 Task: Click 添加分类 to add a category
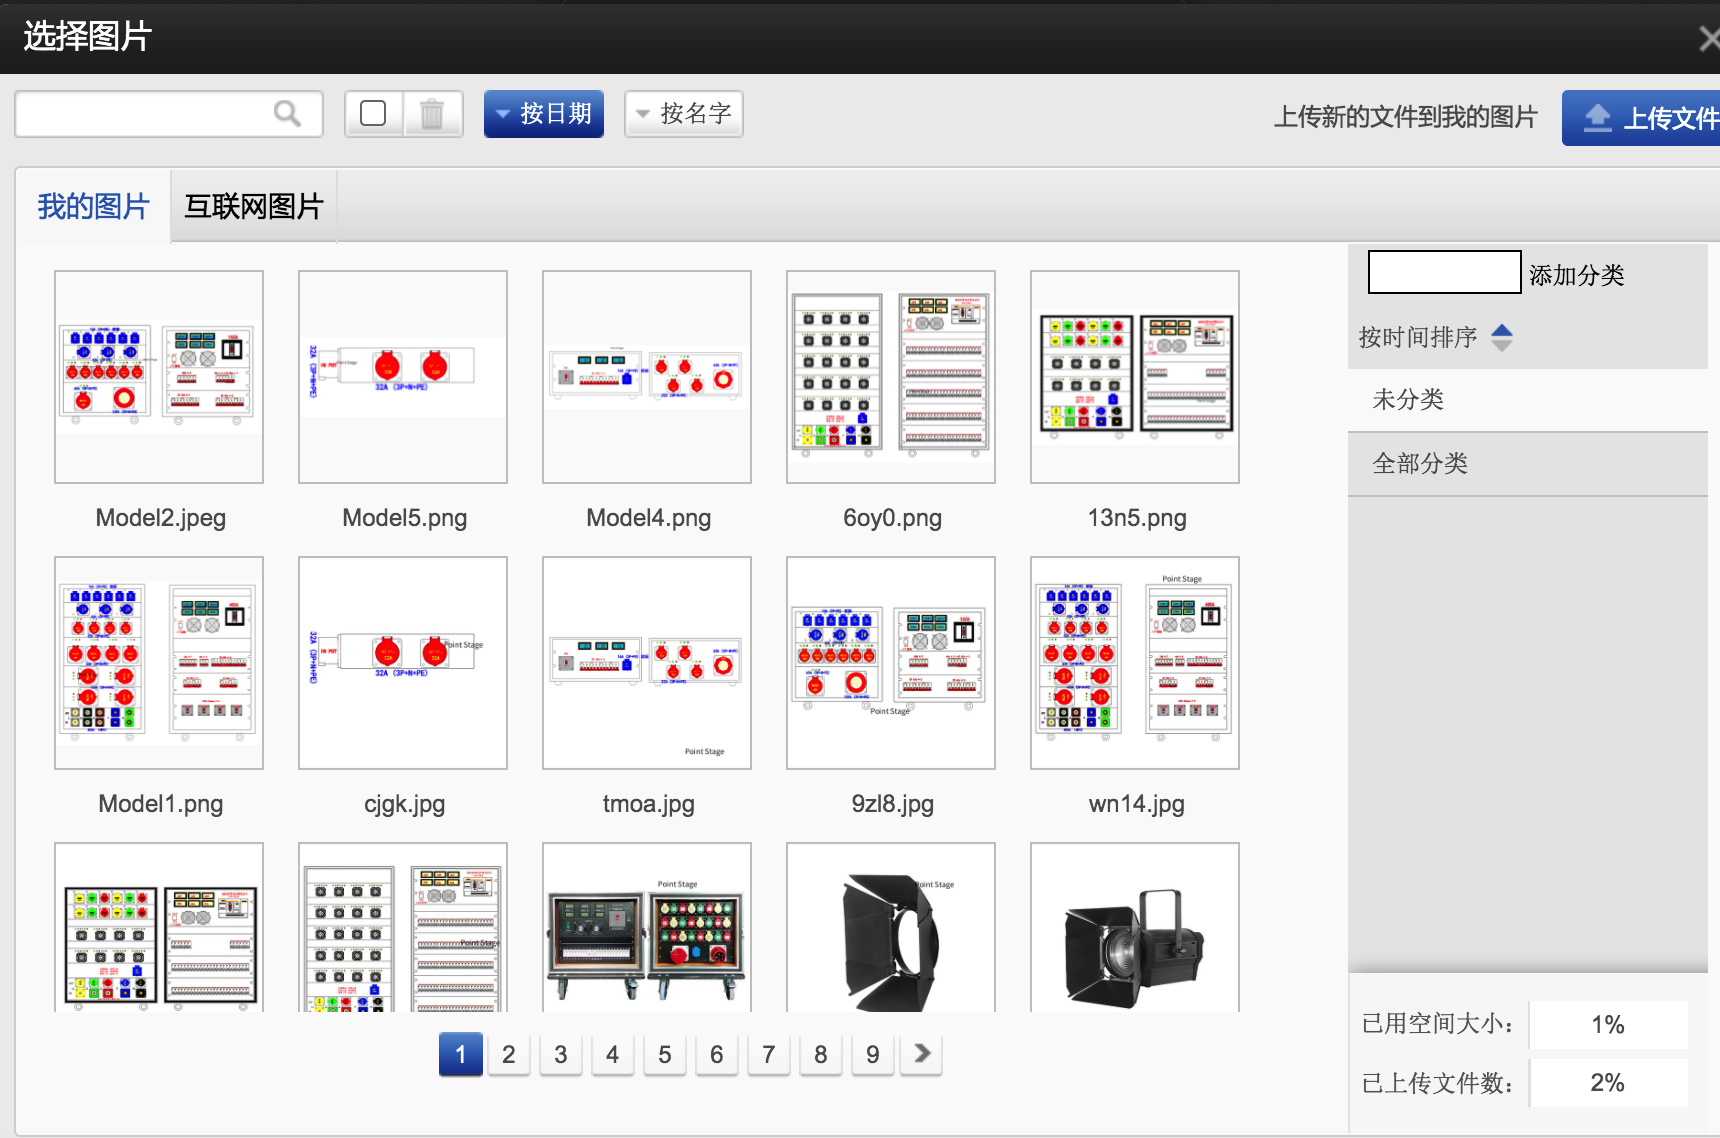coord(1576,275)
